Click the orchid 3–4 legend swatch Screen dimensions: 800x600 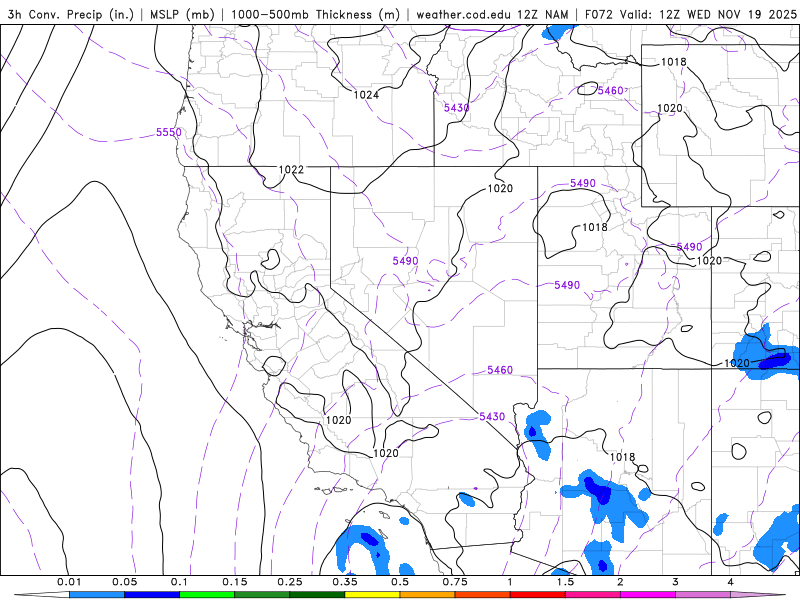pos(703,595)
